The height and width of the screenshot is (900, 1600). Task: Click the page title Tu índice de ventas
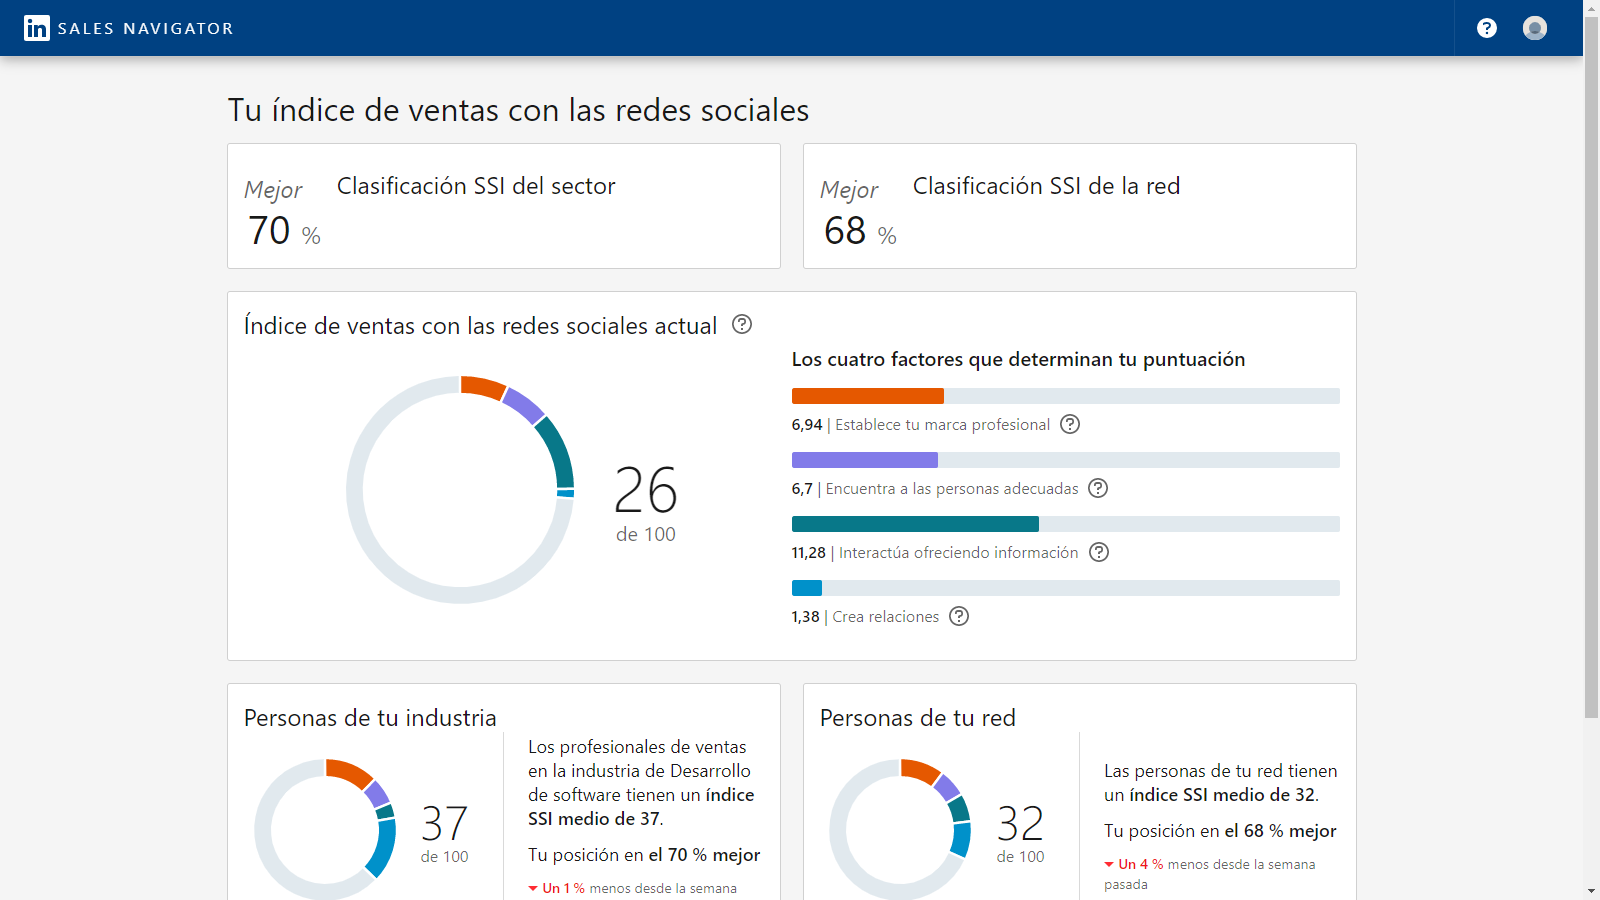(518, 110)
